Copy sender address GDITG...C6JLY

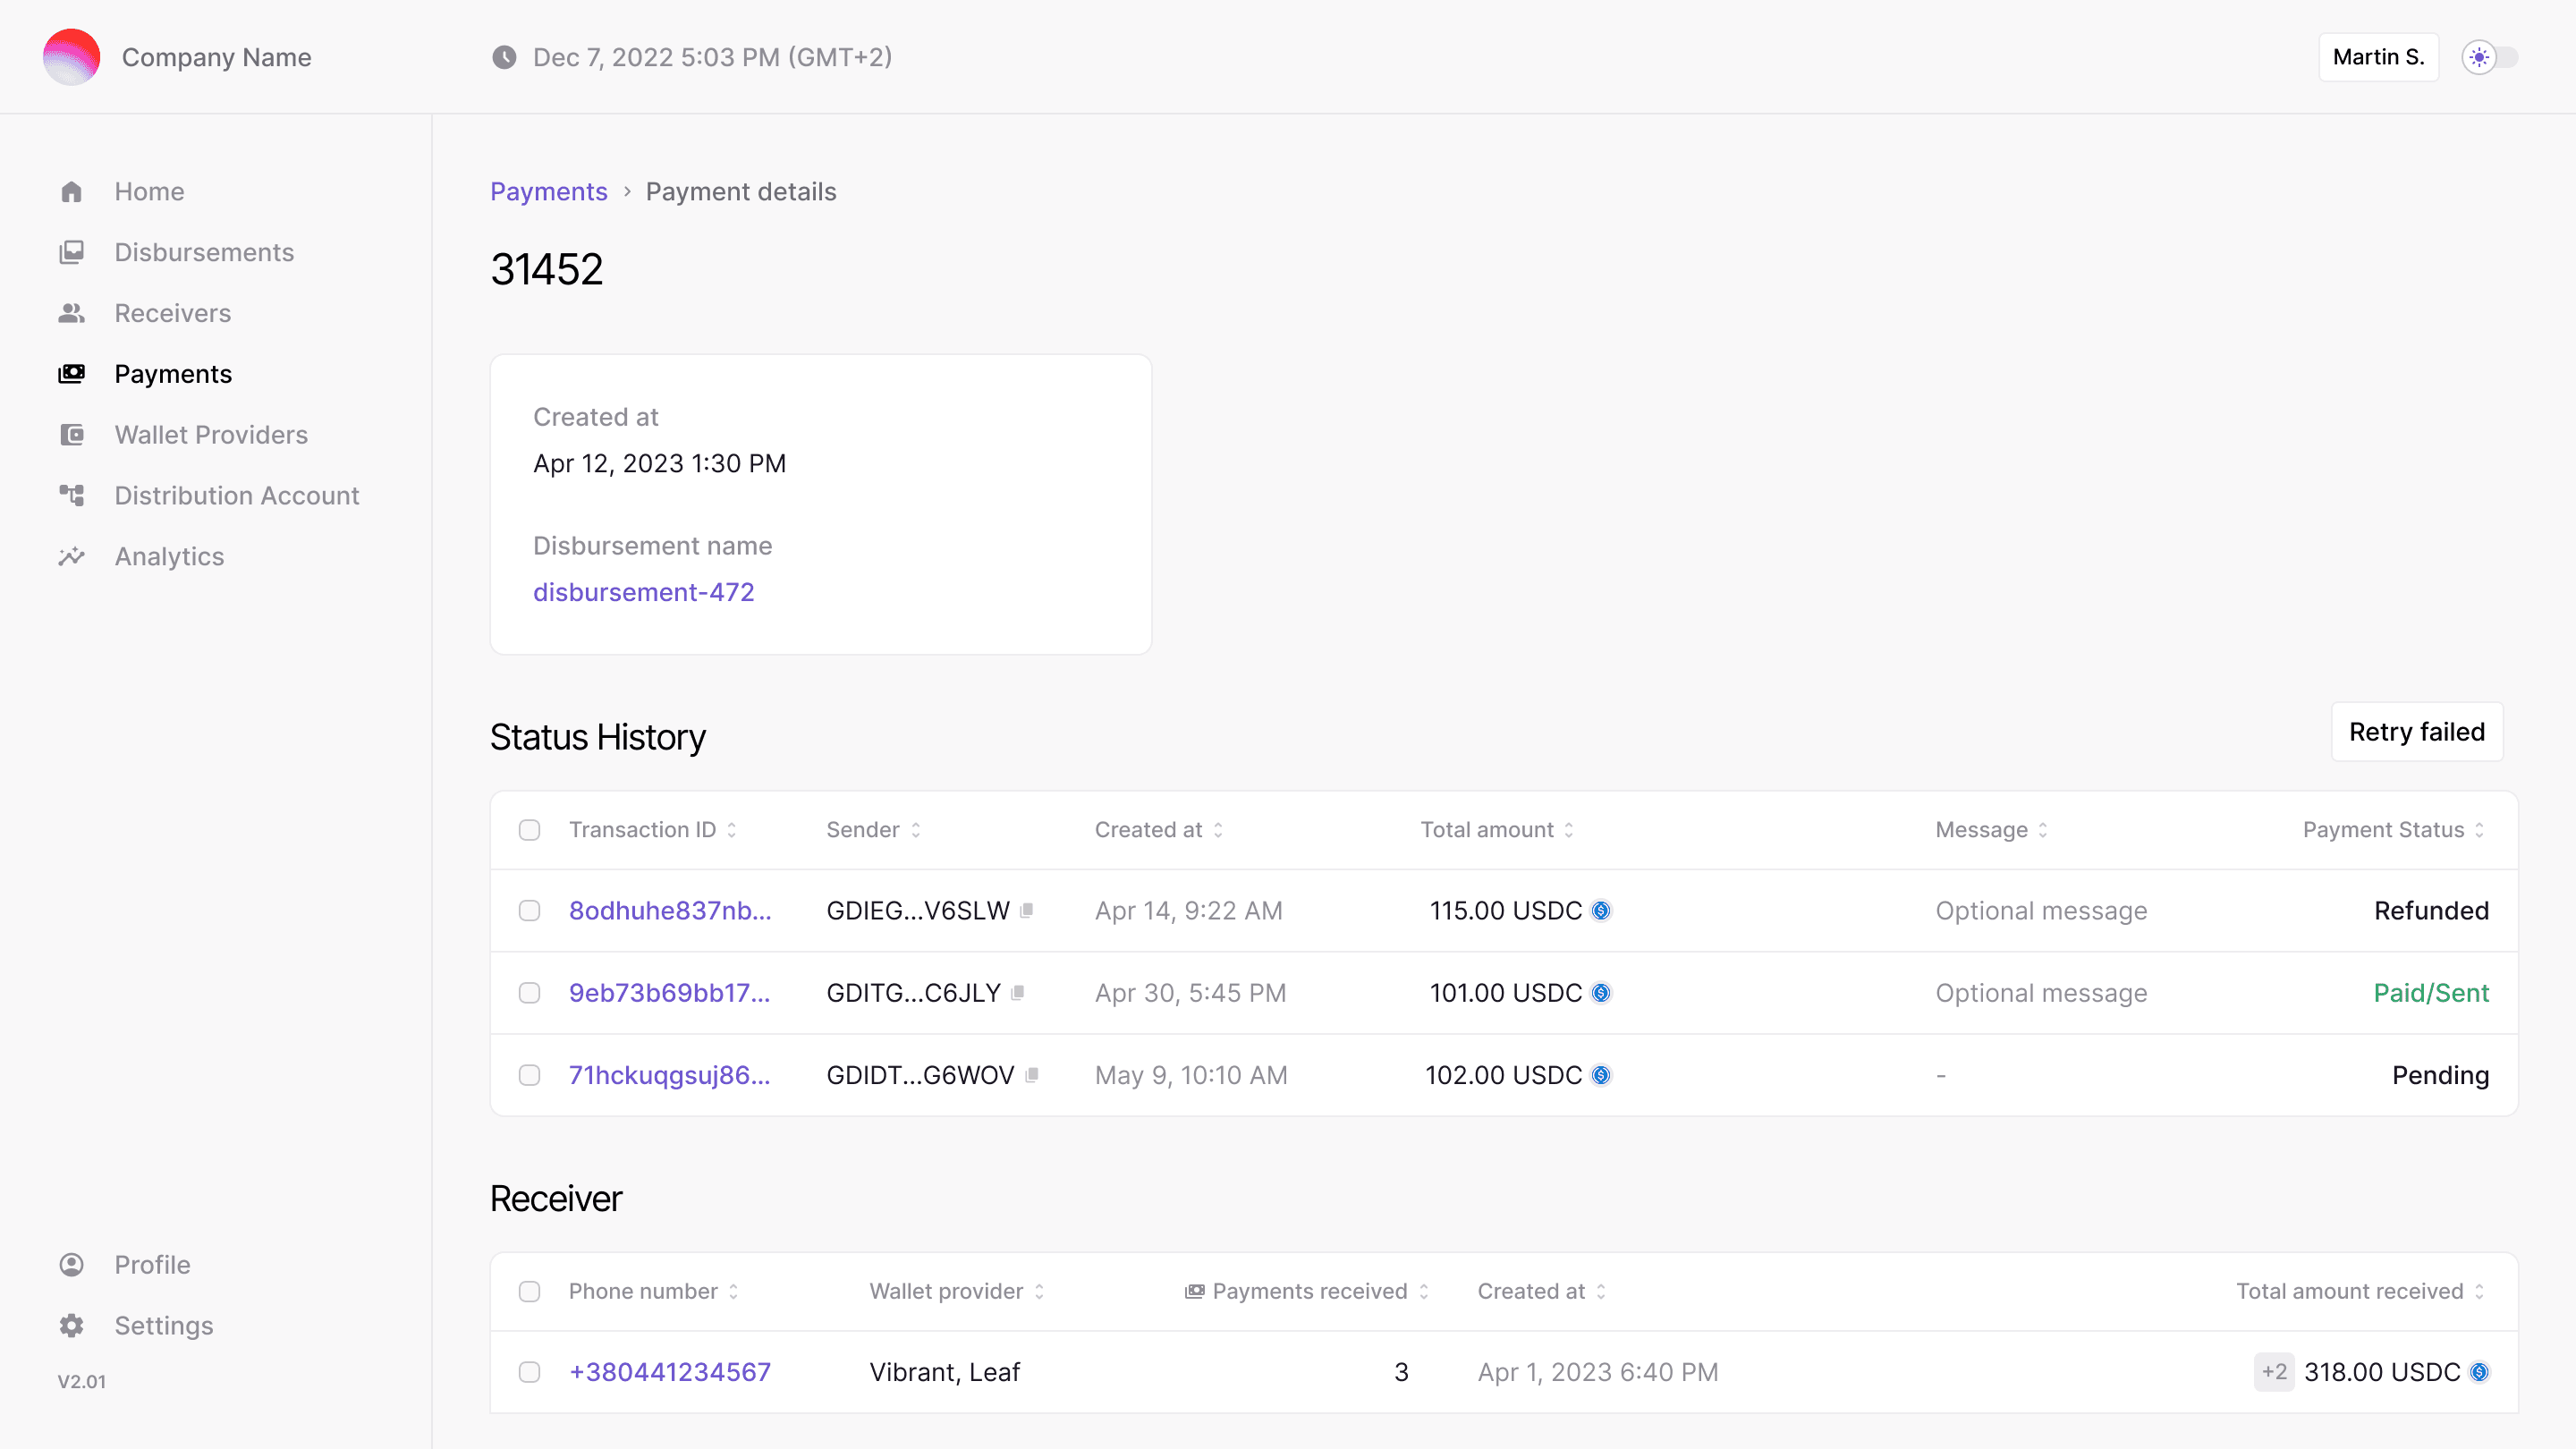[x=1017, y=993]
